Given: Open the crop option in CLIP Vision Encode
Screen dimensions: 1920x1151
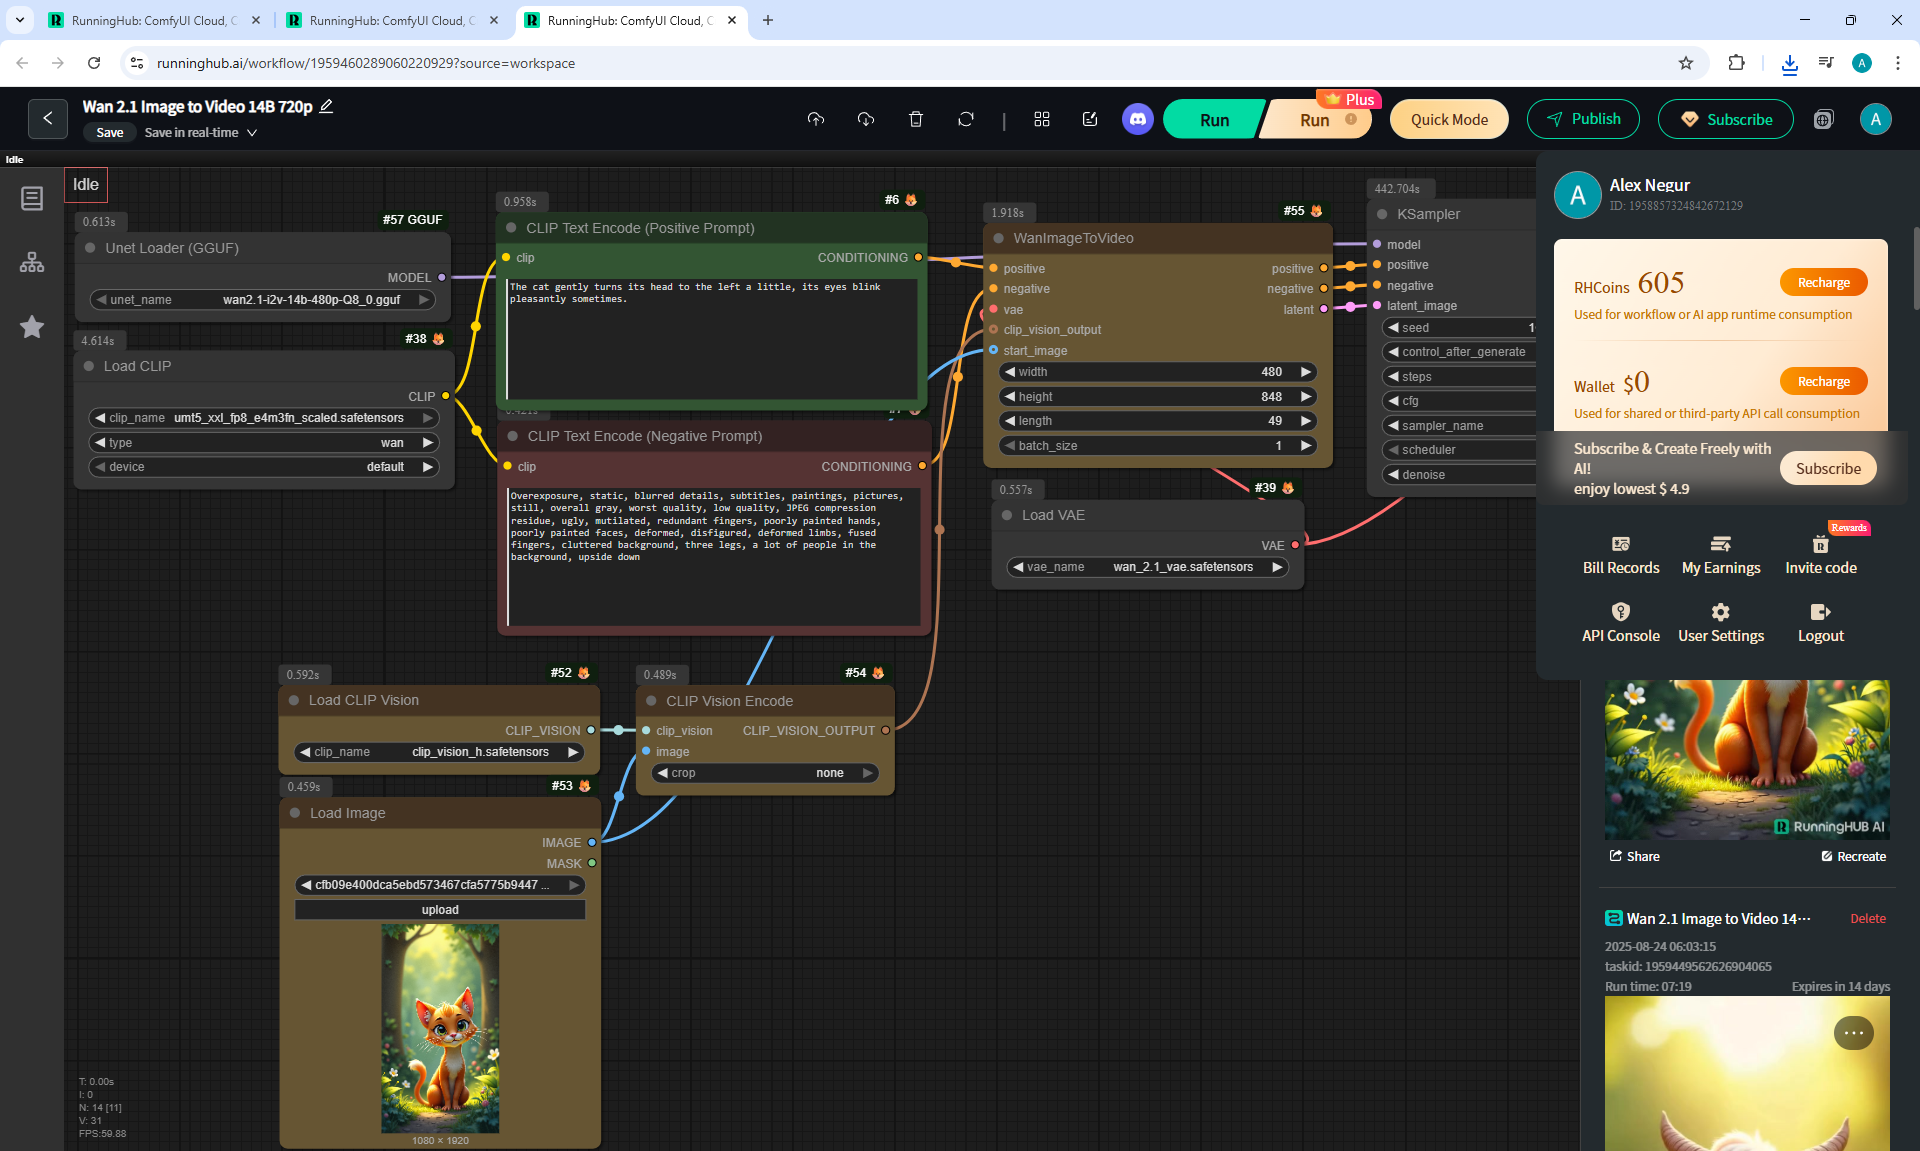Looking at the screenshot, I should [765, 773].
